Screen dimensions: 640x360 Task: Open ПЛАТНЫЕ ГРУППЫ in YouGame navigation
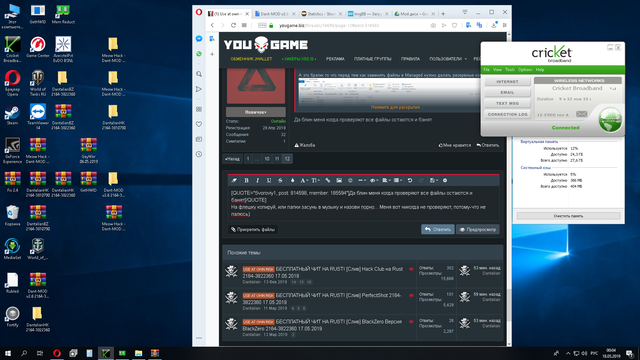coord(372,59)
